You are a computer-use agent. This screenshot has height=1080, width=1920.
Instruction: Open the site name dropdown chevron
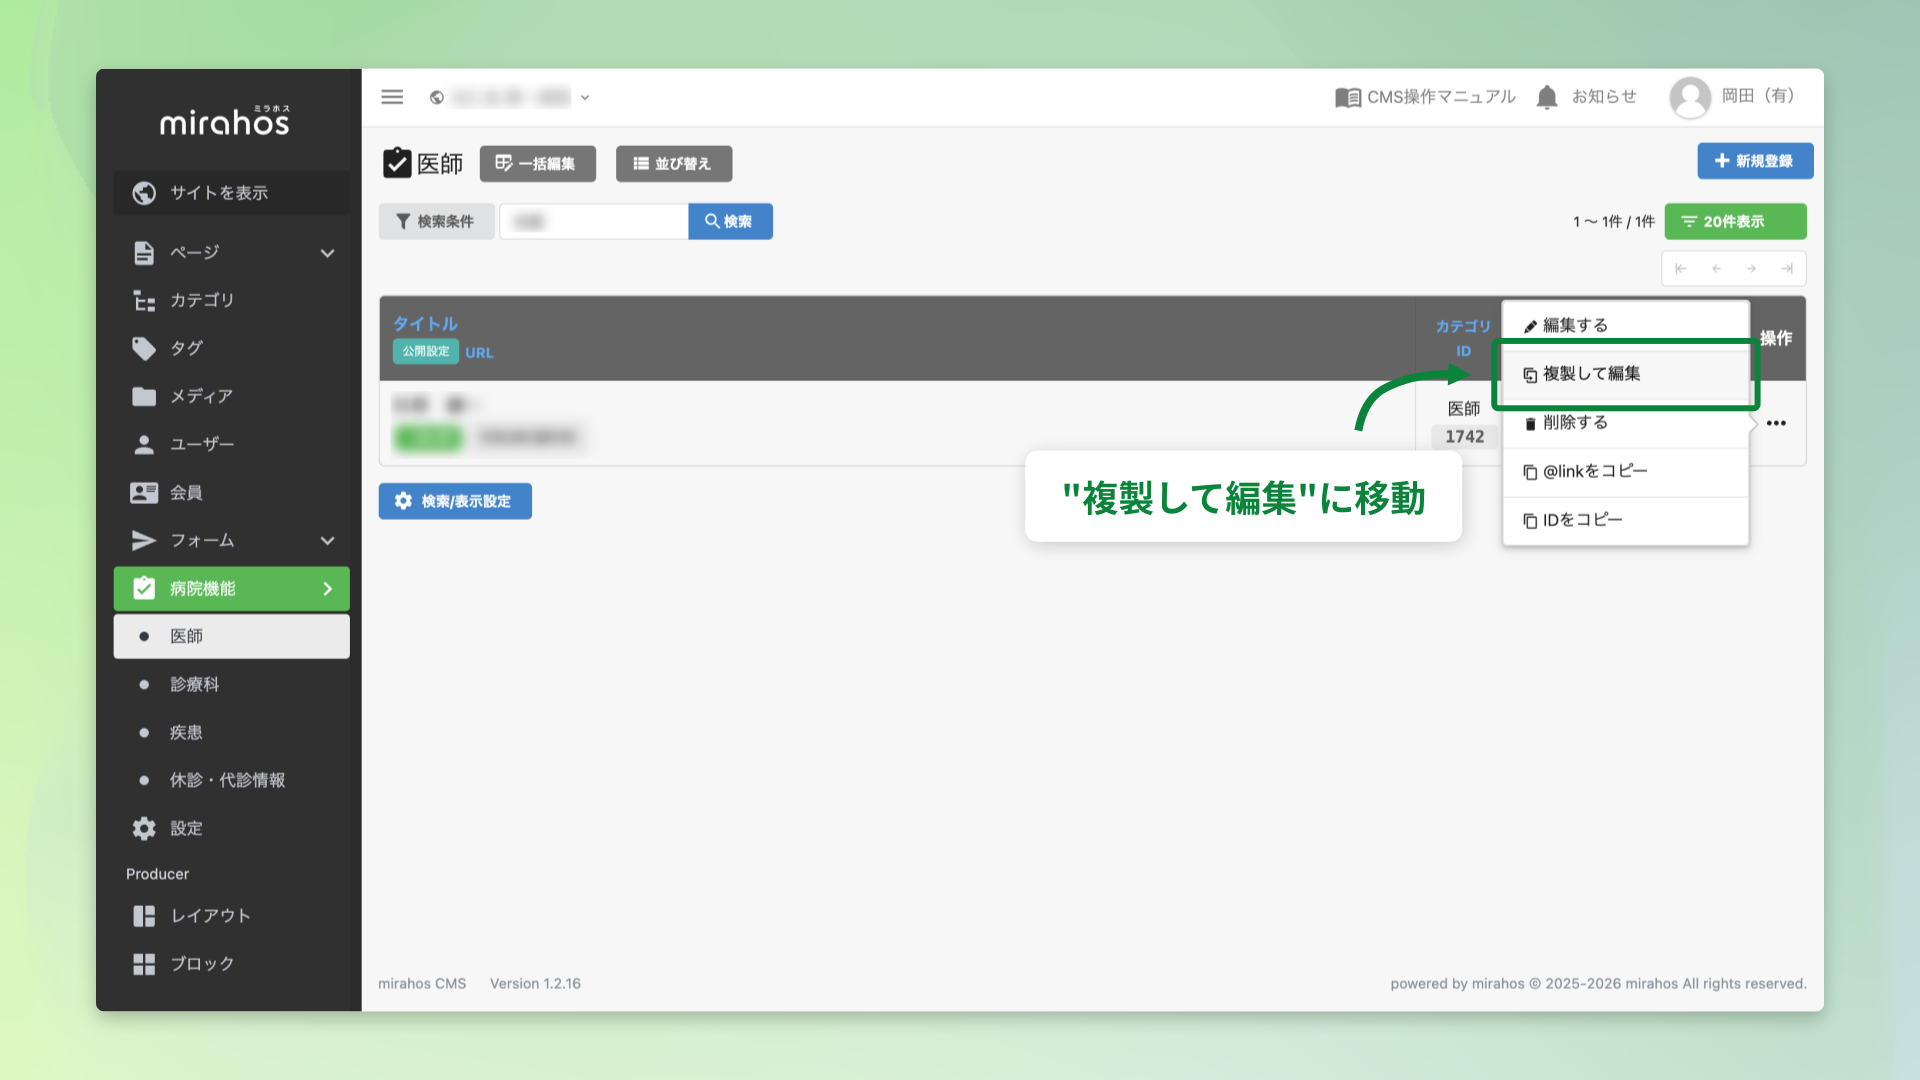[x=585, y=97]
